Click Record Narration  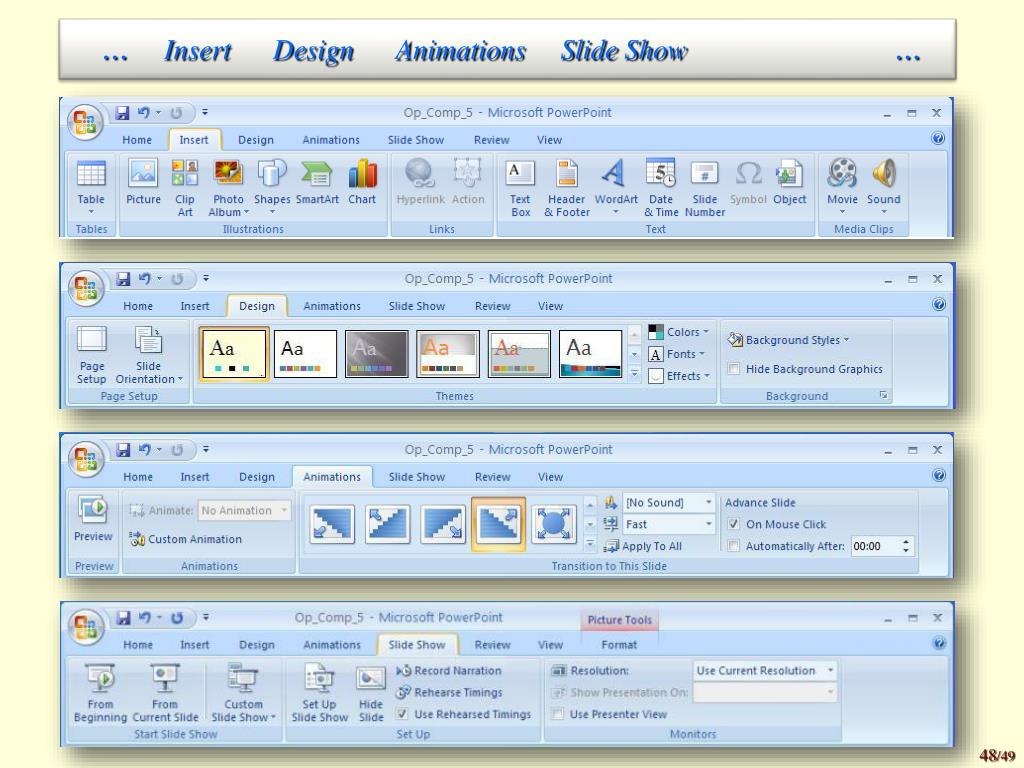click(449, 671)
